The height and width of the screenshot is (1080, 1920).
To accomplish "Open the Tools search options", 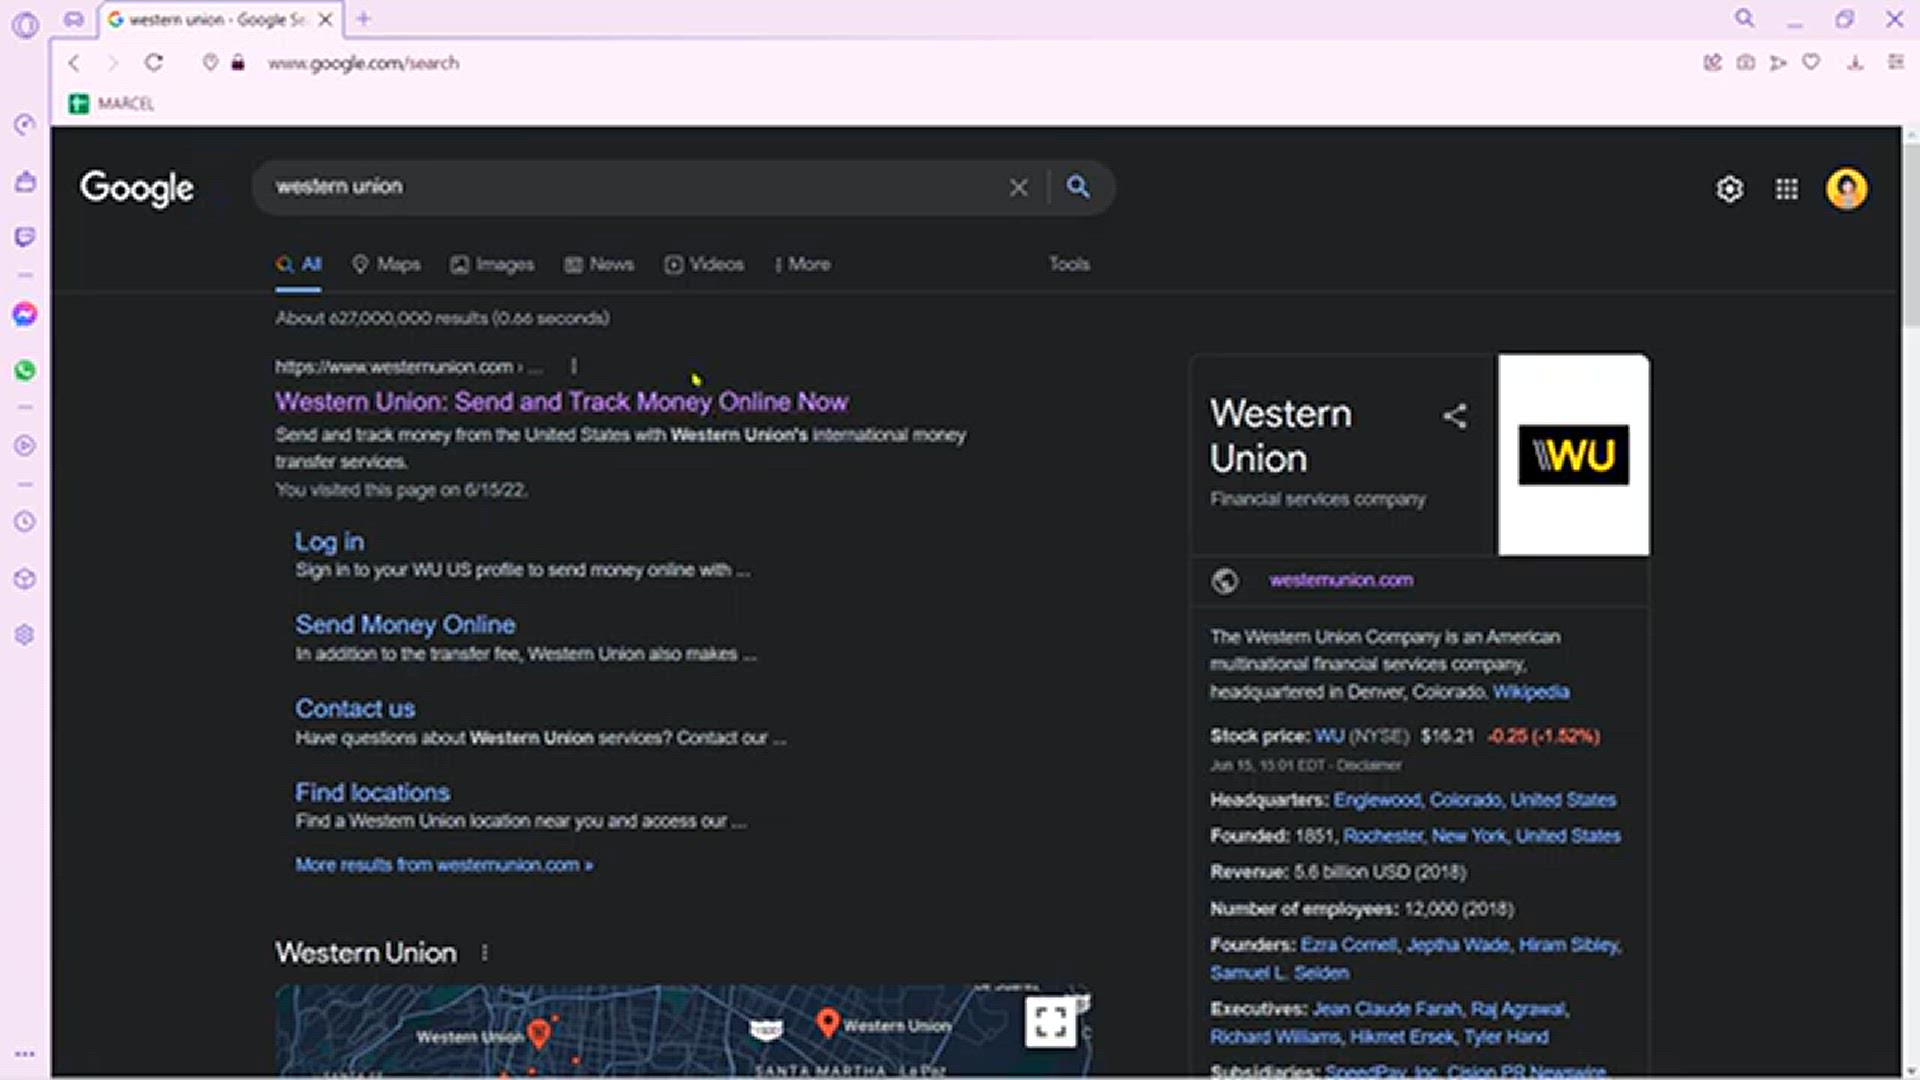I will click(x=1069, y=264).
